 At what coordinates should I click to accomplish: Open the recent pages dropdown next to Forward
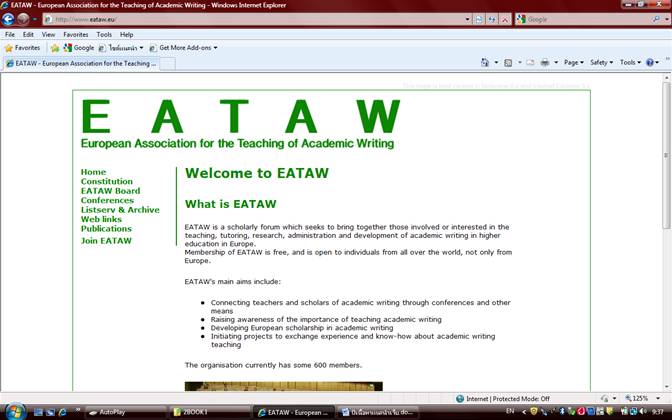pos(35,19)
